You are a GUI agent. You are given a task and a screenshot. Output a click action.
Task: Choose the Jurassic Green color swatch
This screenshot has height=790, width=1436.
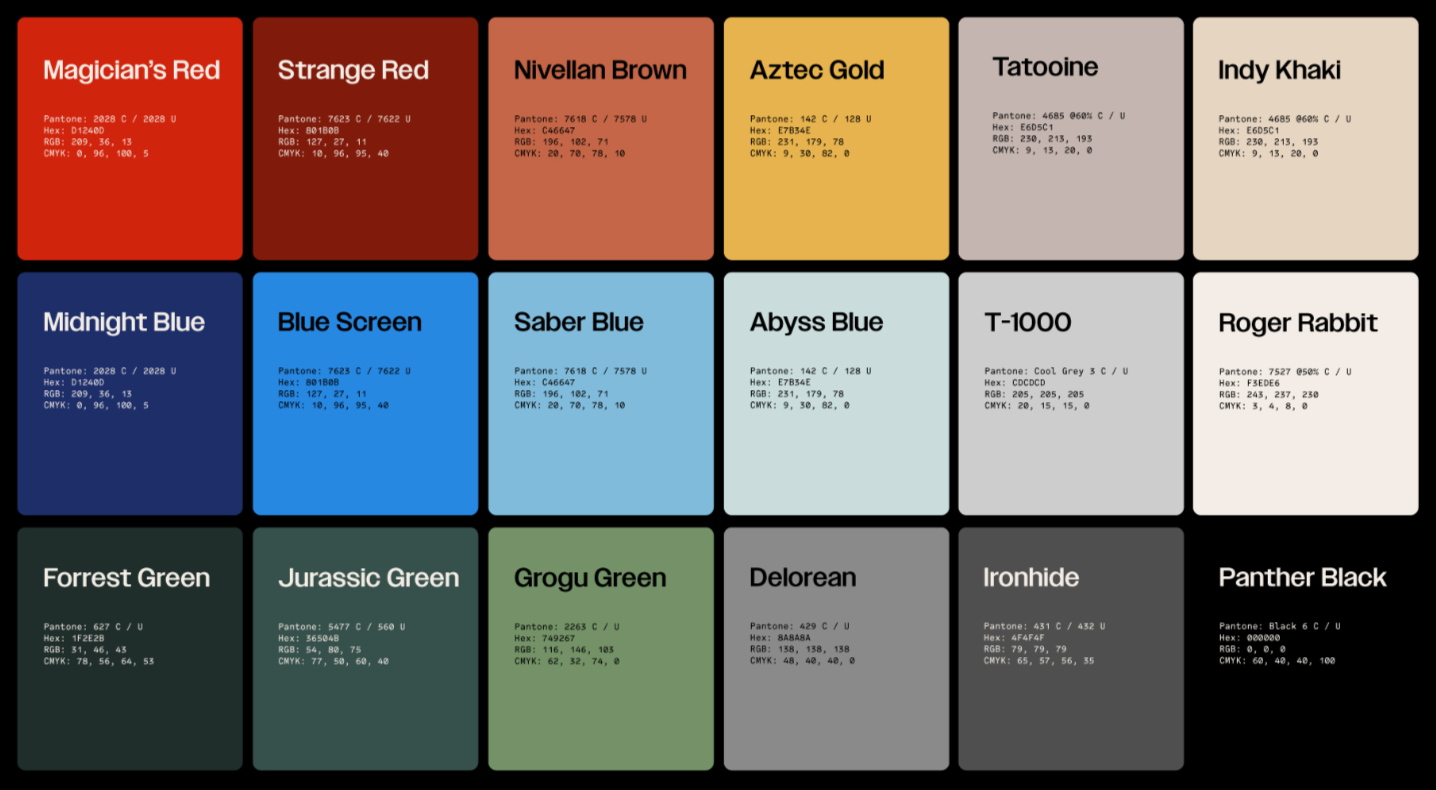(365, 649)
